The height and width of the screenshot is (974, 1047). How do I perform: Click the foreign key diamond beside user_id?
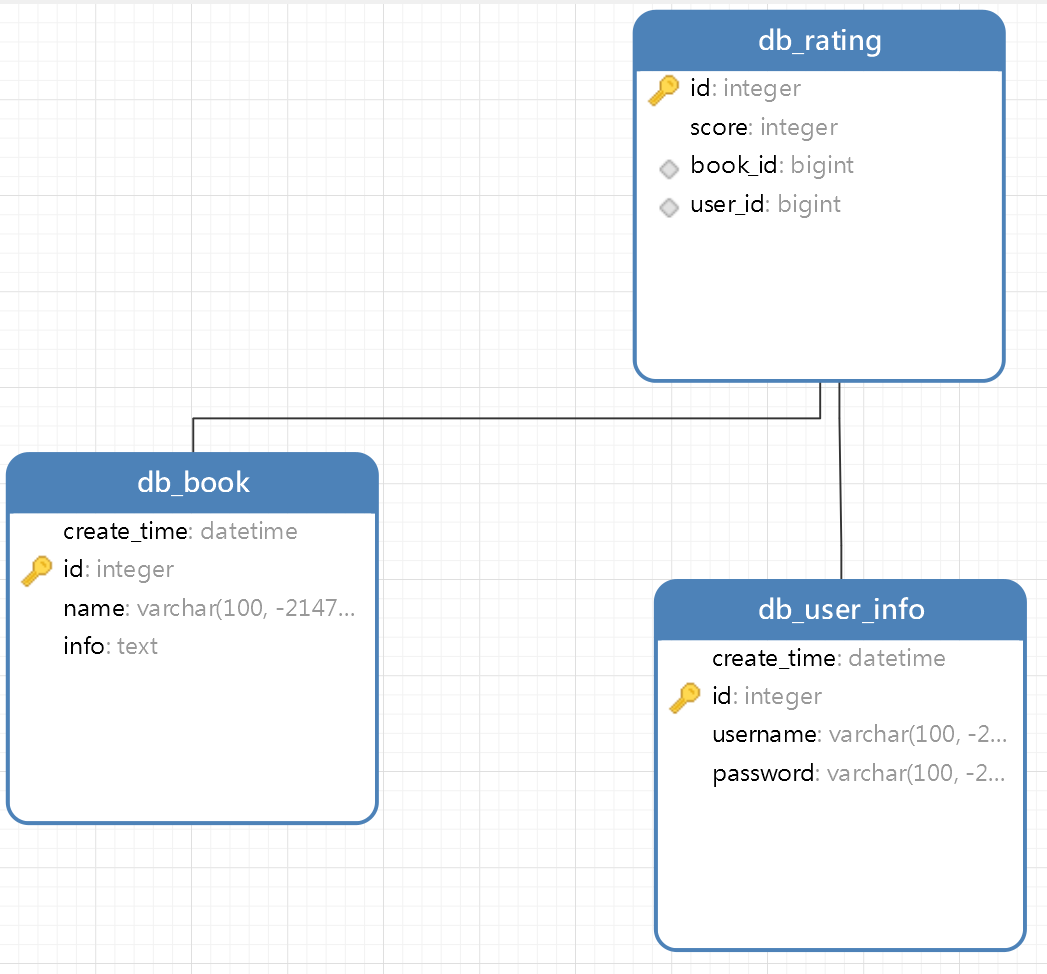(x=668, y=208)
